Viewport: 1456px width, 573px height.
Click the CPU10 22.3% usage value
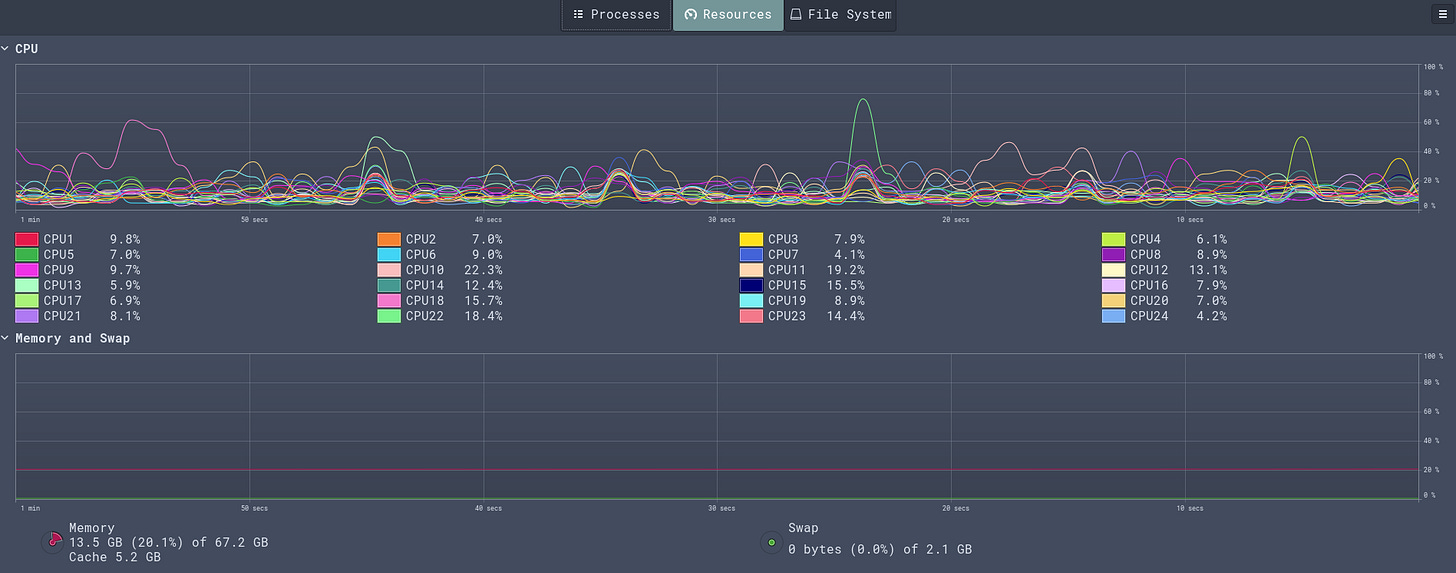(483, 270)
